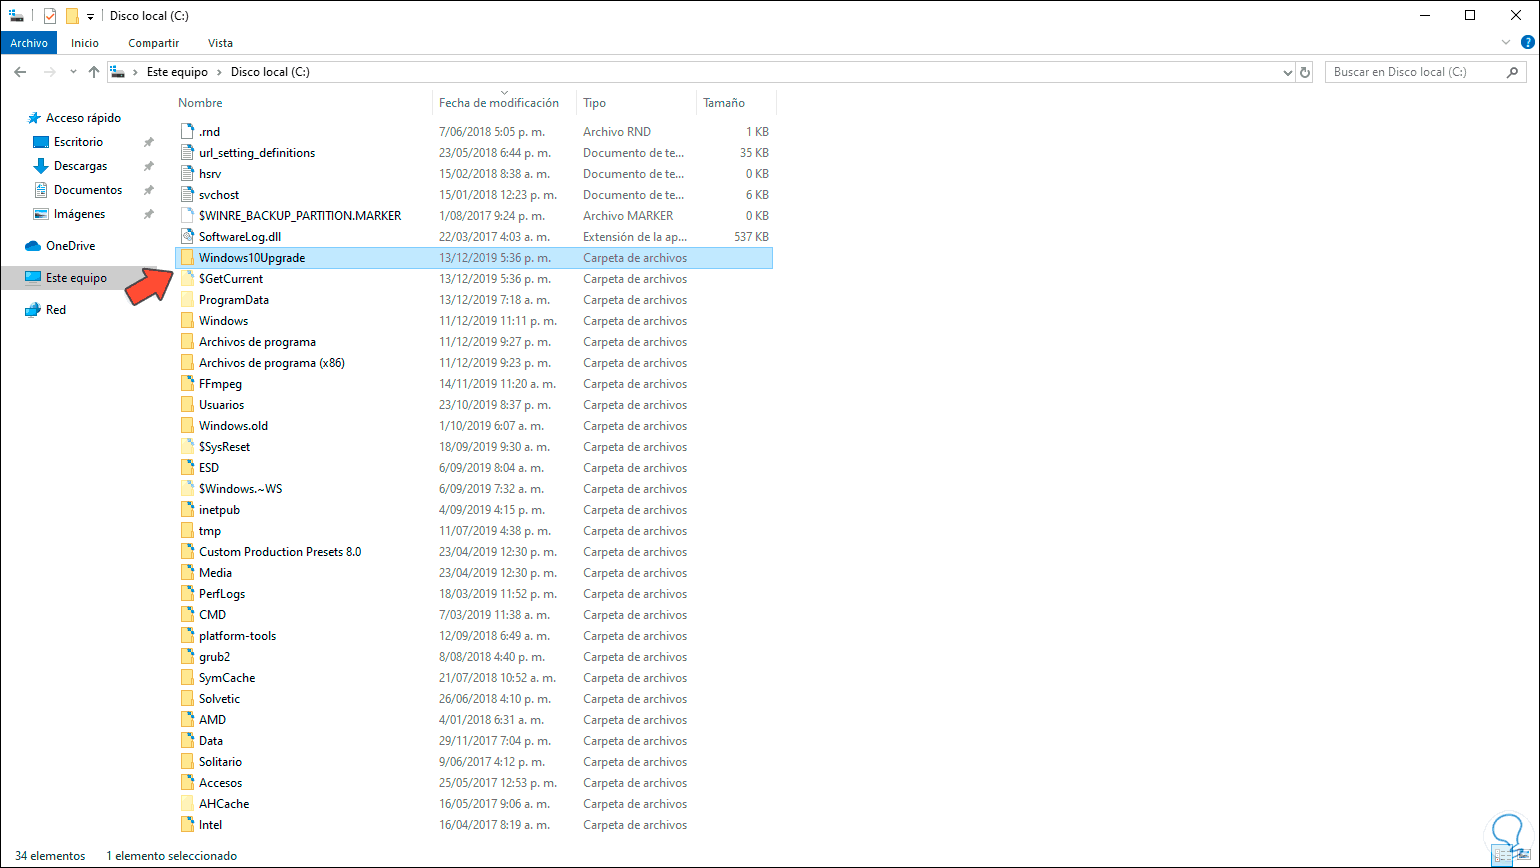Select the $WINRE_BACKUP_PARTITION.MARKER file name
This screenshot has height=868, width=1540.
(300, 216)
